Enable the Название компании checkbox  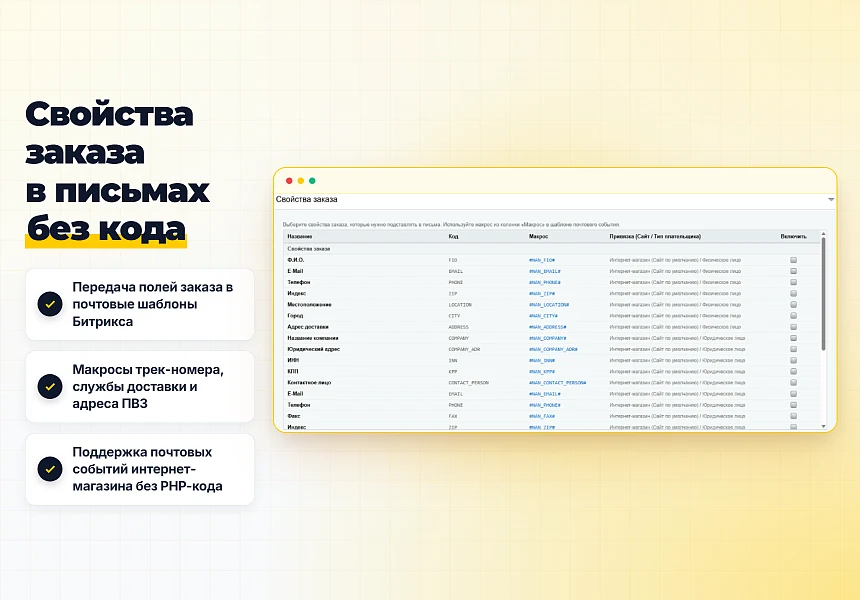click(793, 338)
